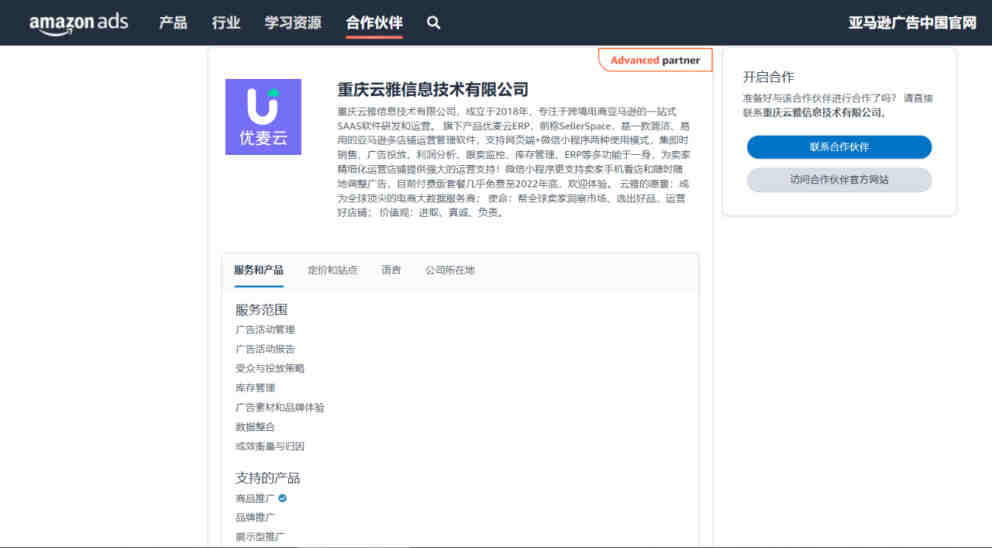The image size is (993, 548).
Task: Click the 数据整合 service item
Action: pos(255,427)
